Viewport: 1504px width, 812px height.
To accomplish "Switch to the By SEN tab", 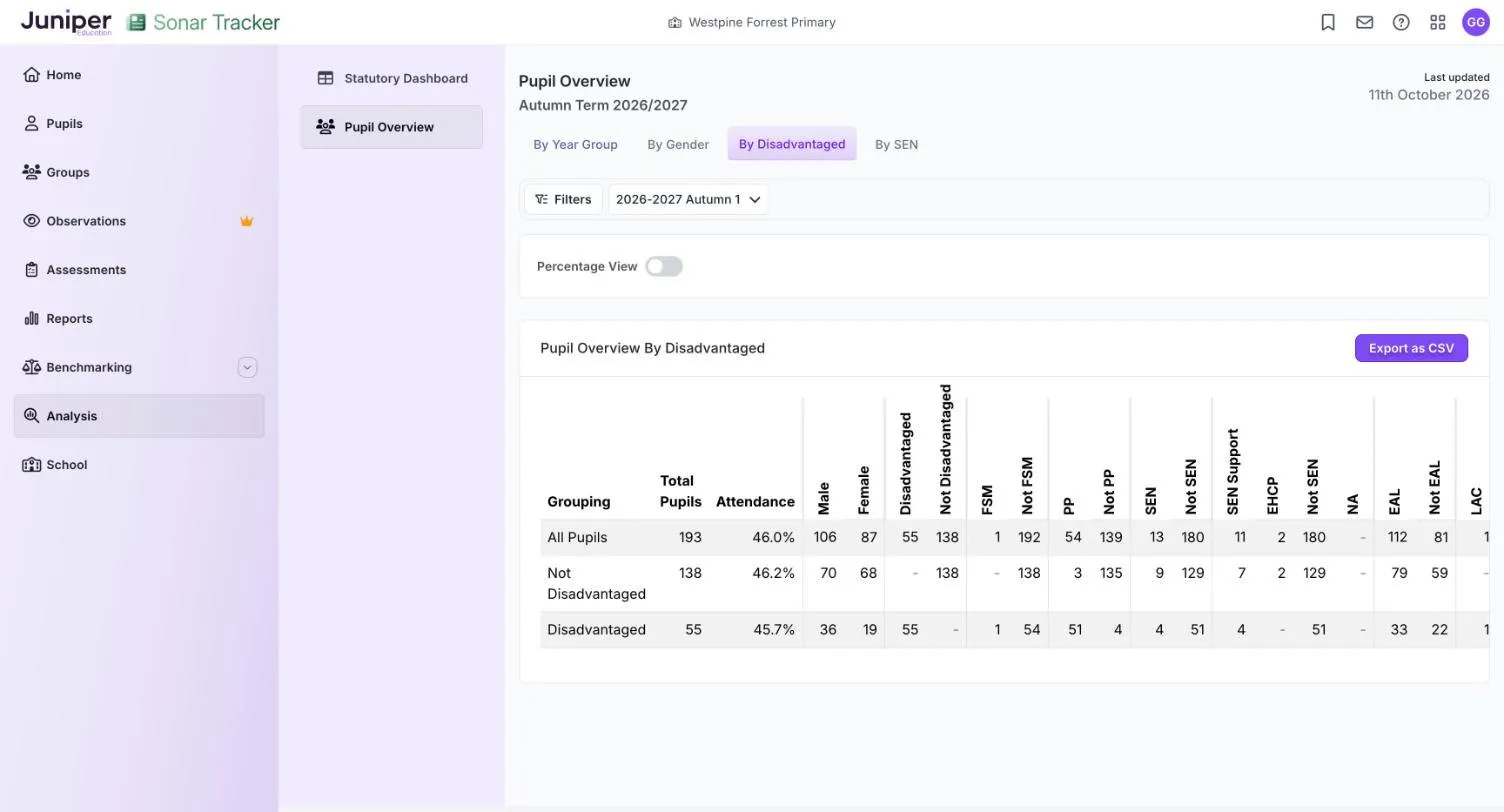I will click(896, 144).
